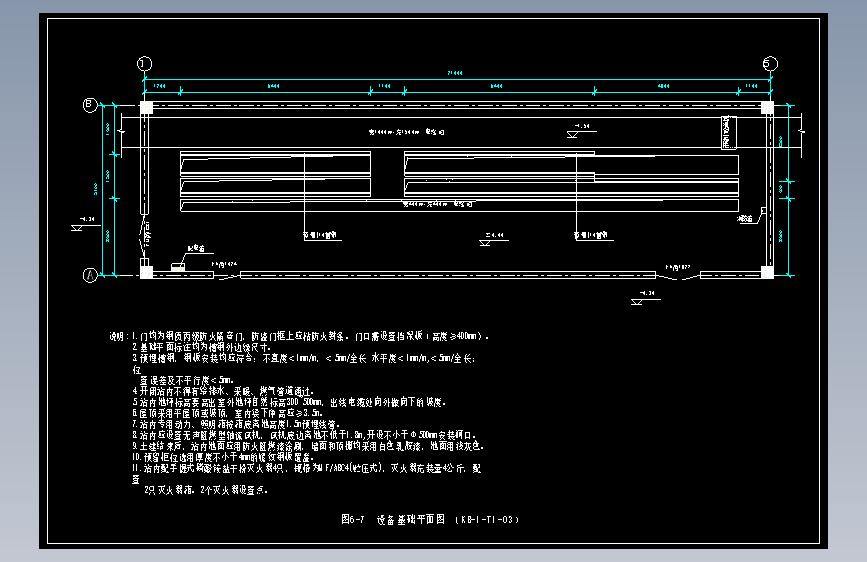Select the door swing on the left wall

[143, 236]
